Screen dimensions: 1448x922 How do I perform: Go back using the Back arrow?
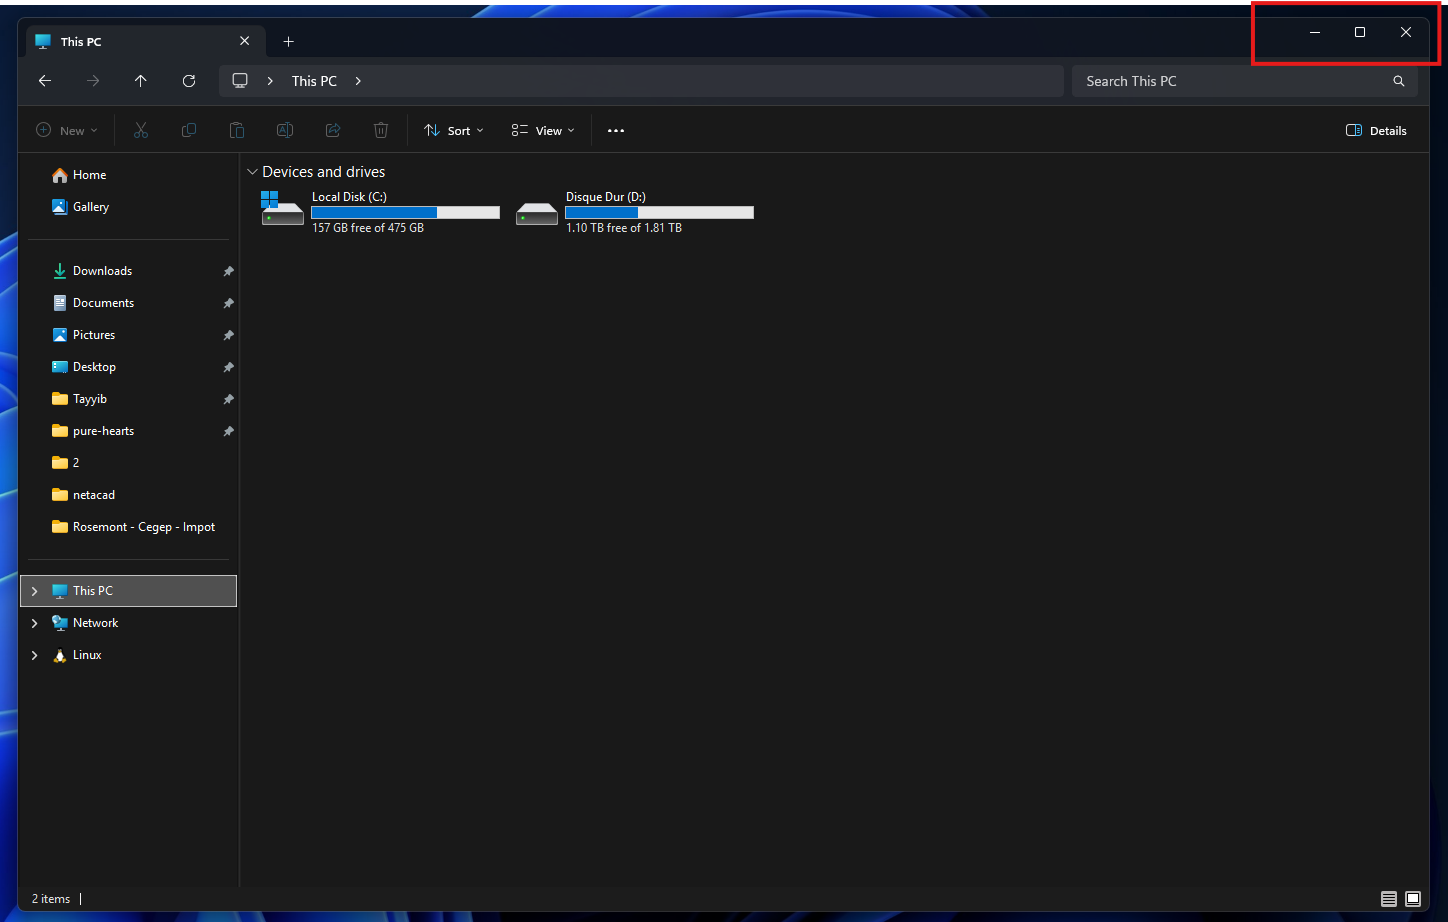(45, 81)
